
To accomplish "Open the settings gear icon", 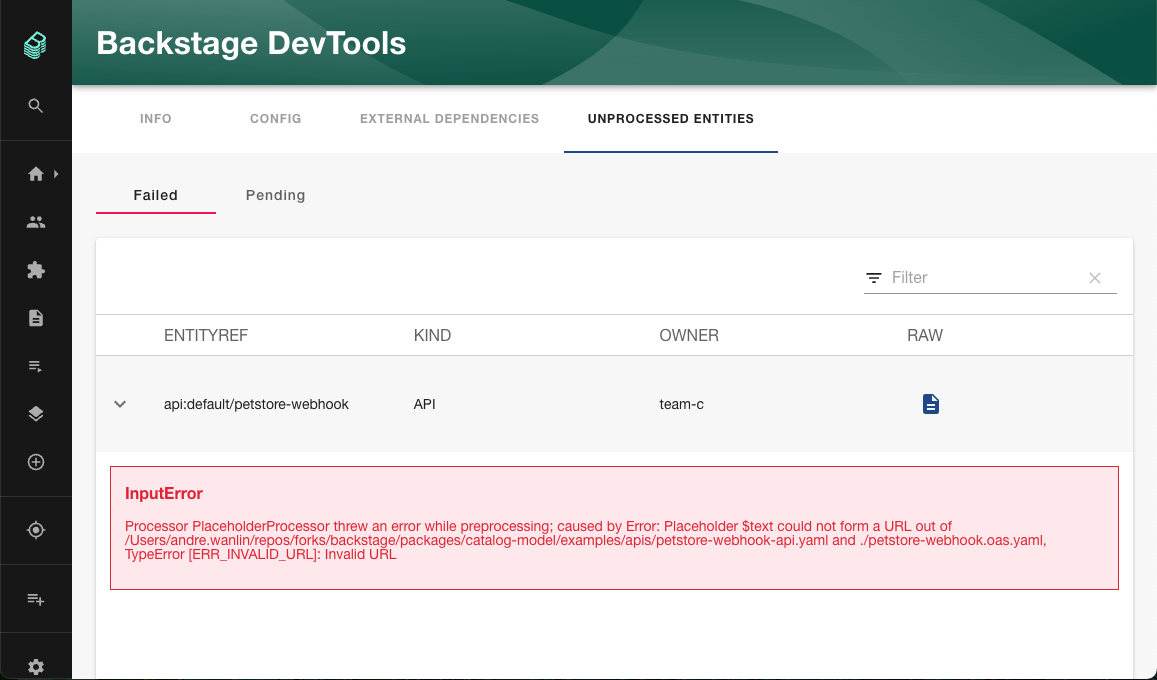I will click(x=35, y=667).
